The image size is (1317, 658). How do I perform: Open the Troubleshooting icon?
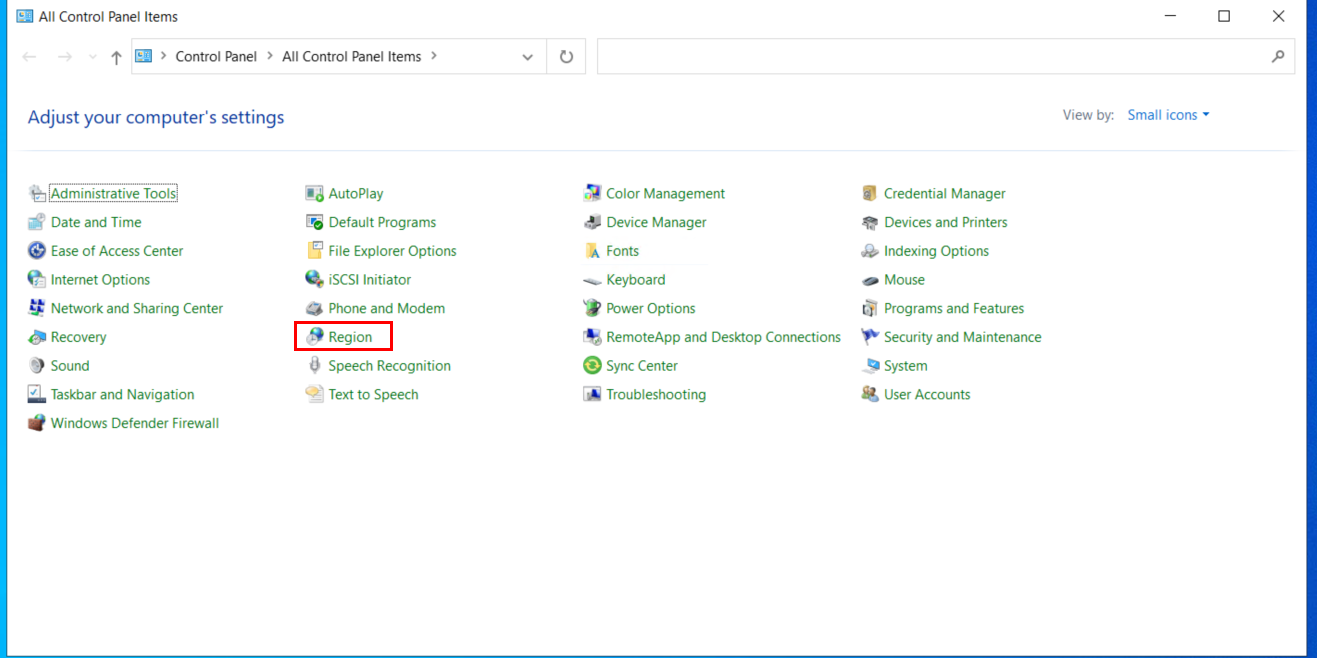point(592,394)
